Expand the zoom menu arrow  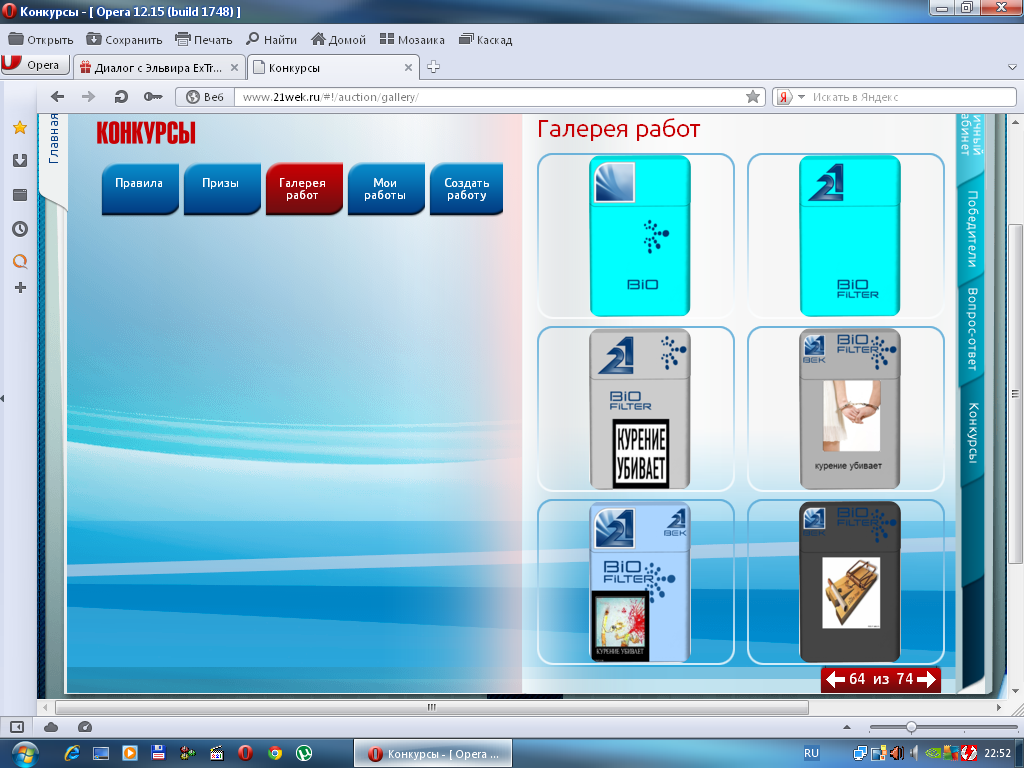pyautogui.click(x=847, y=727)
